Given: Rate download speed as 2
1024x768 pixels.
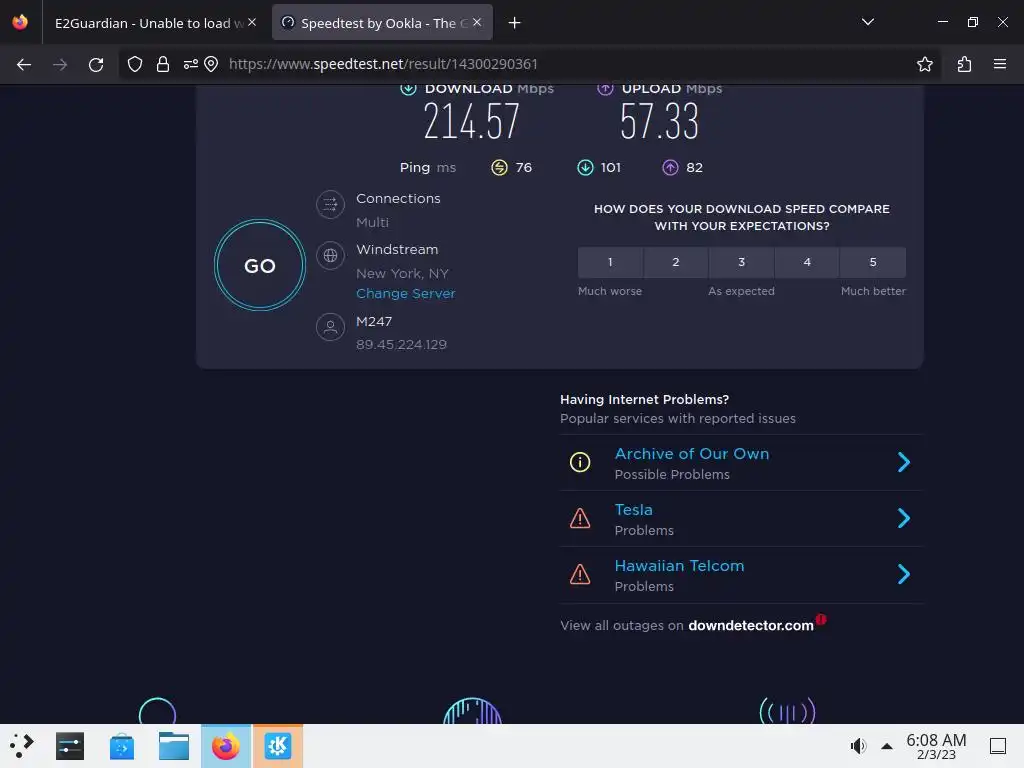Looking at the screenshot, I should pos(676,262).
